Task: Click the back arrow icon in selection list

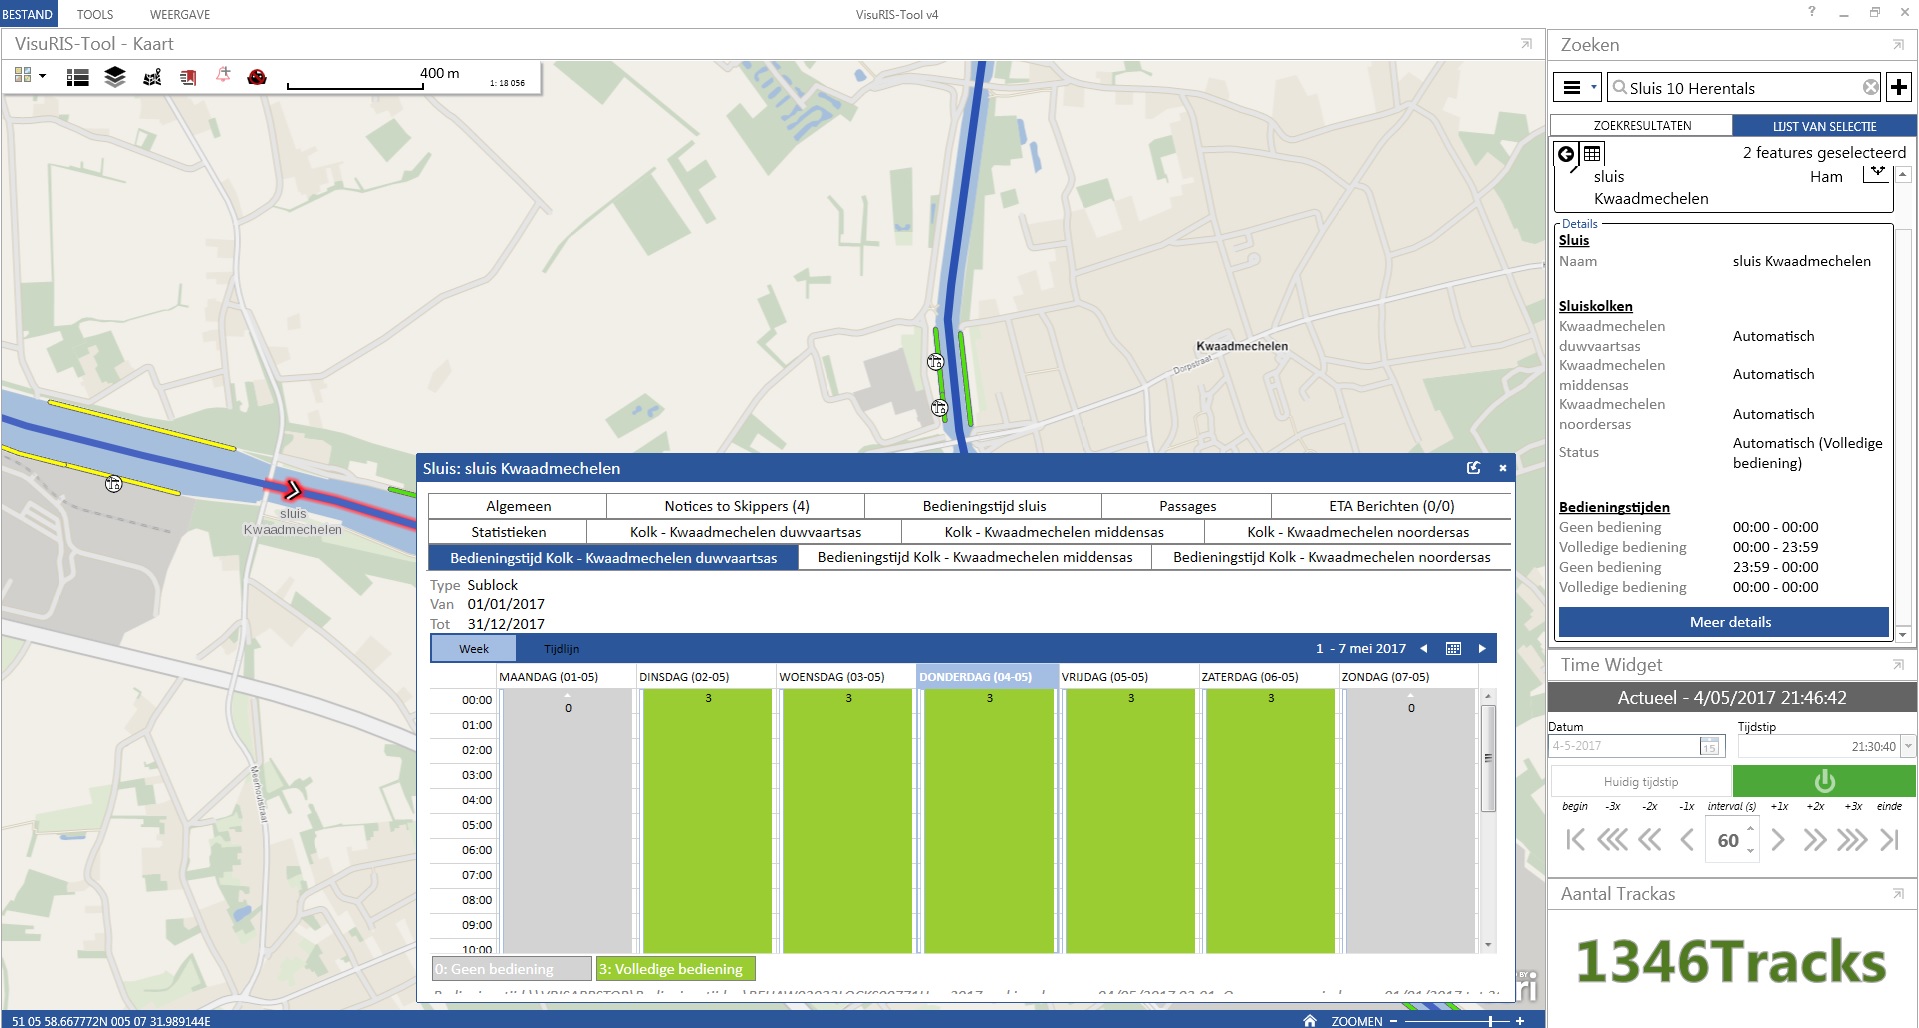Action: [1566, 154]
